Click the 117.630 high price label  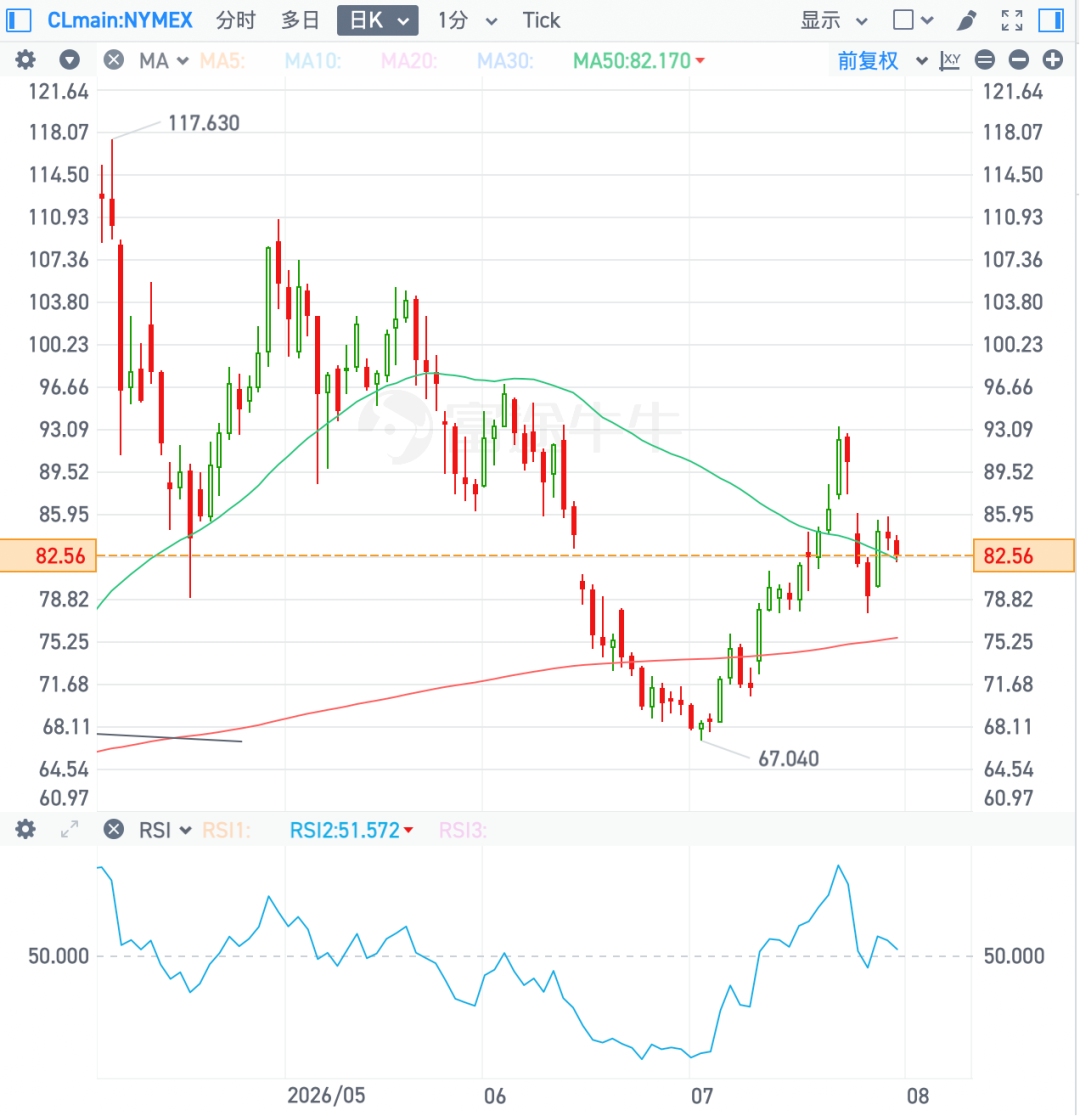(204, 123)
